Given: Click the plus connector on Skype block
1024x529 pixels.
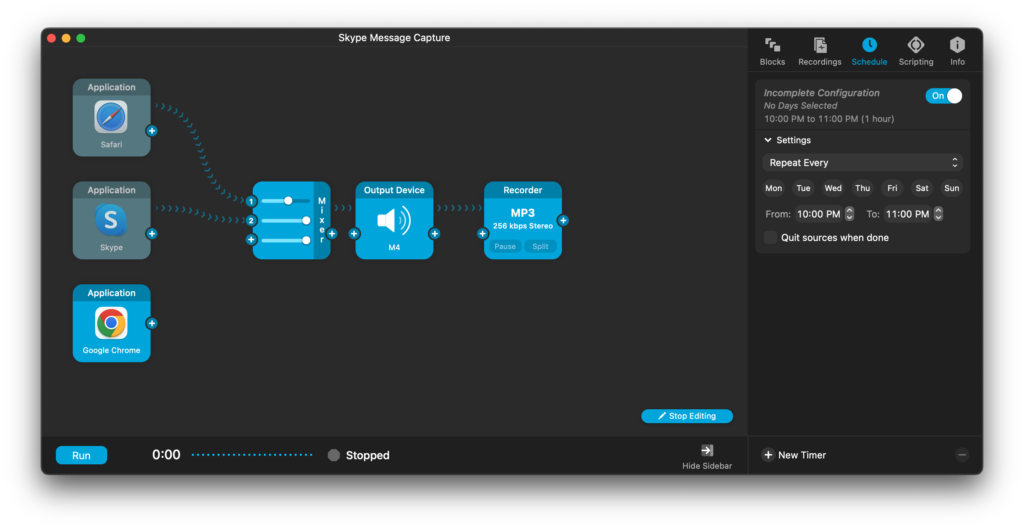Looking at the screenshot, I should [152, 234].
